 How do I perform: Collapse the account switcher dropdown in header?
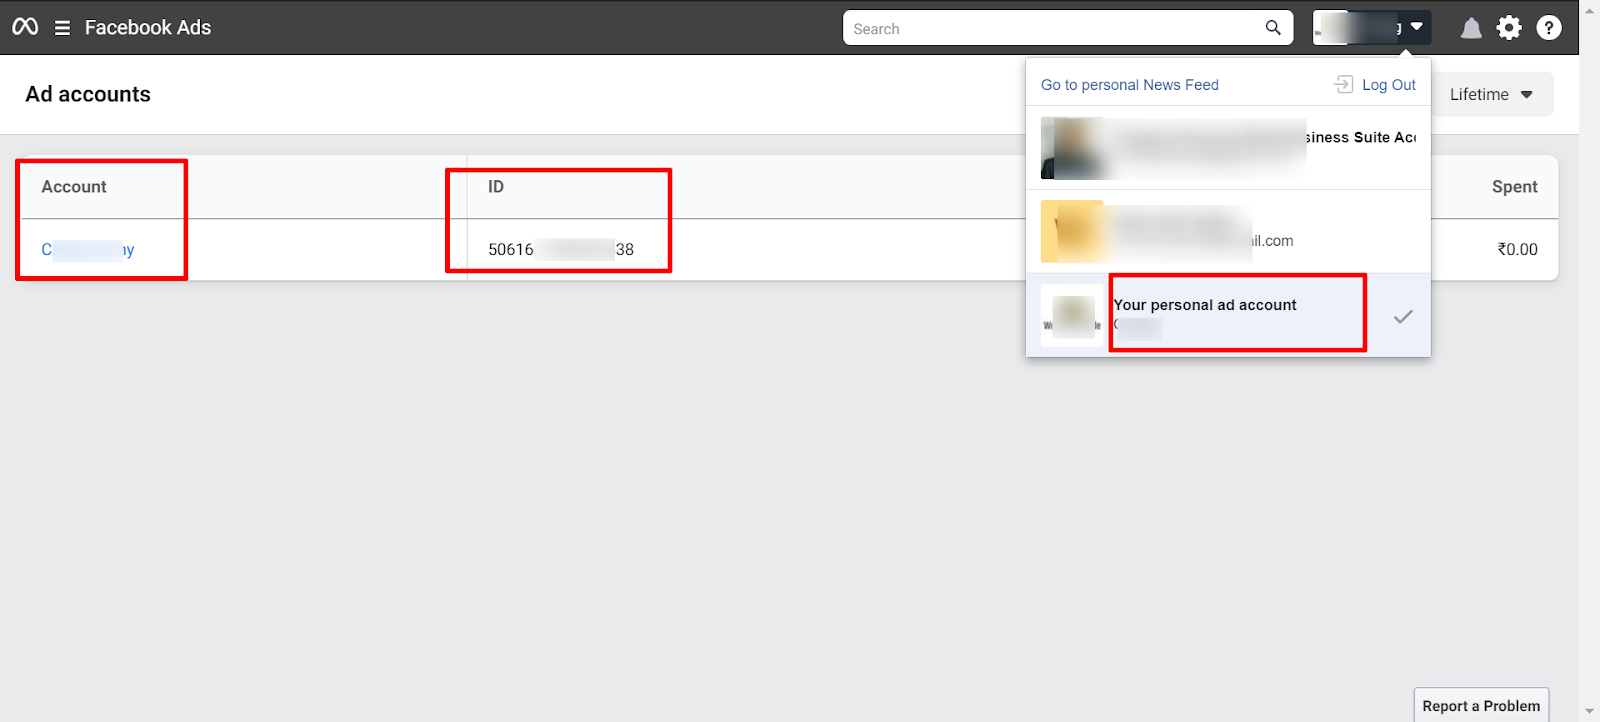[1371, 28]
